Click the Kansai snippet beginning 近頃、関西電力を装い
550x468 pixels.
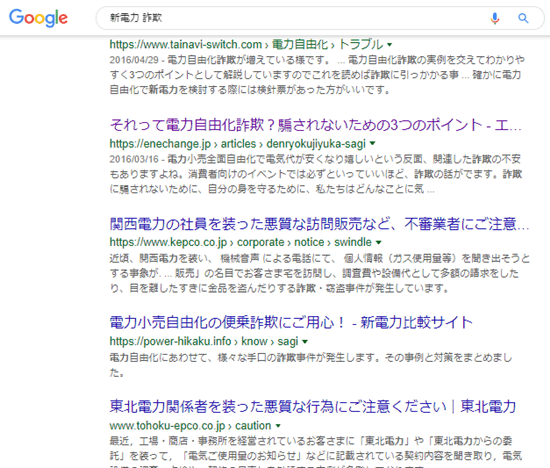[x=320, y=273]
